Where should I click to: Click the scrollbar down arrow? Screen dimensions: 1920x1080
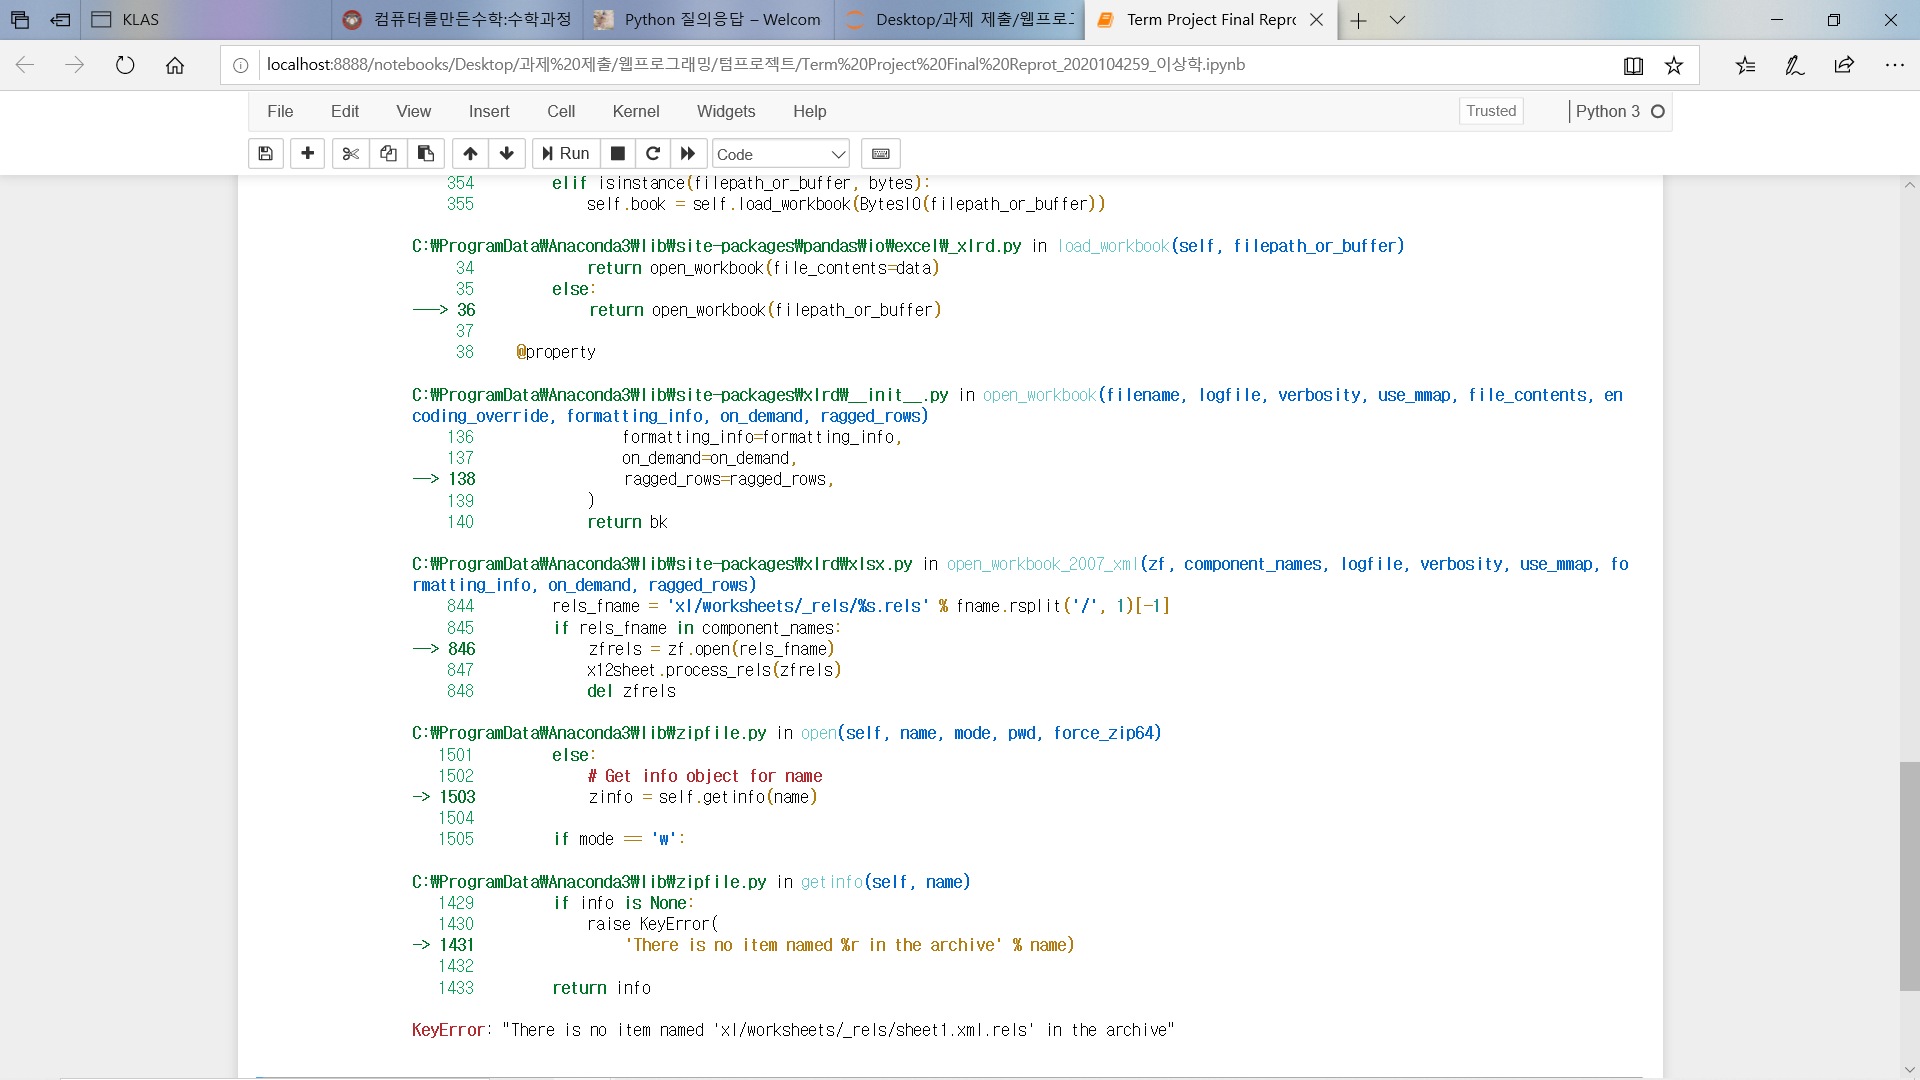click(1909, 1070)
